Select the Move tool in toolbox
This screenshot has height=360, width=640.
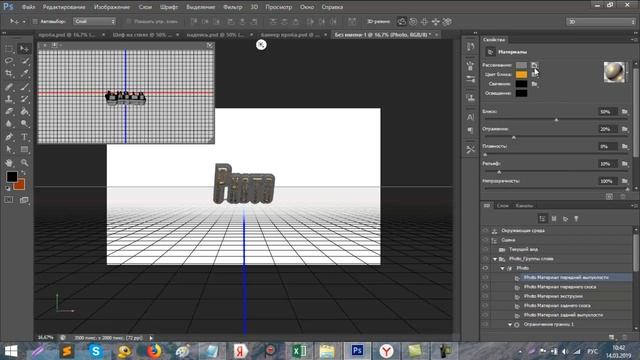(x=24, y=49)
